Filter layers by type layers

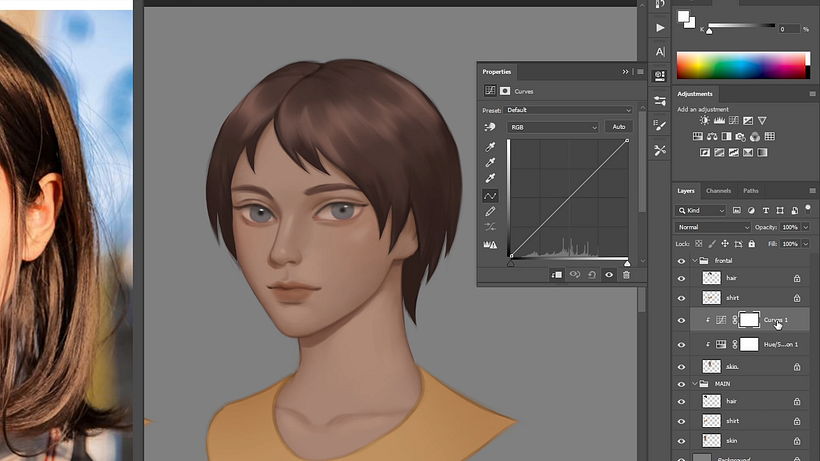tap(766, 211)
